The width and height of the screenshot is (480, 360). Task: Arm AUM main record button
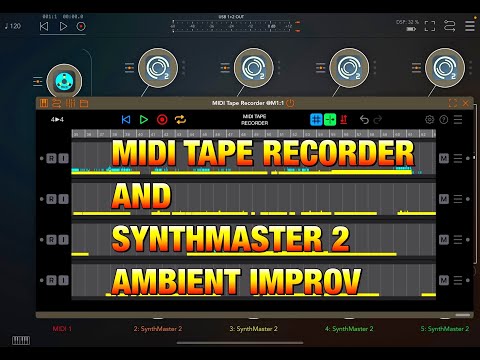pyautogui.click(x=81, y=26)
